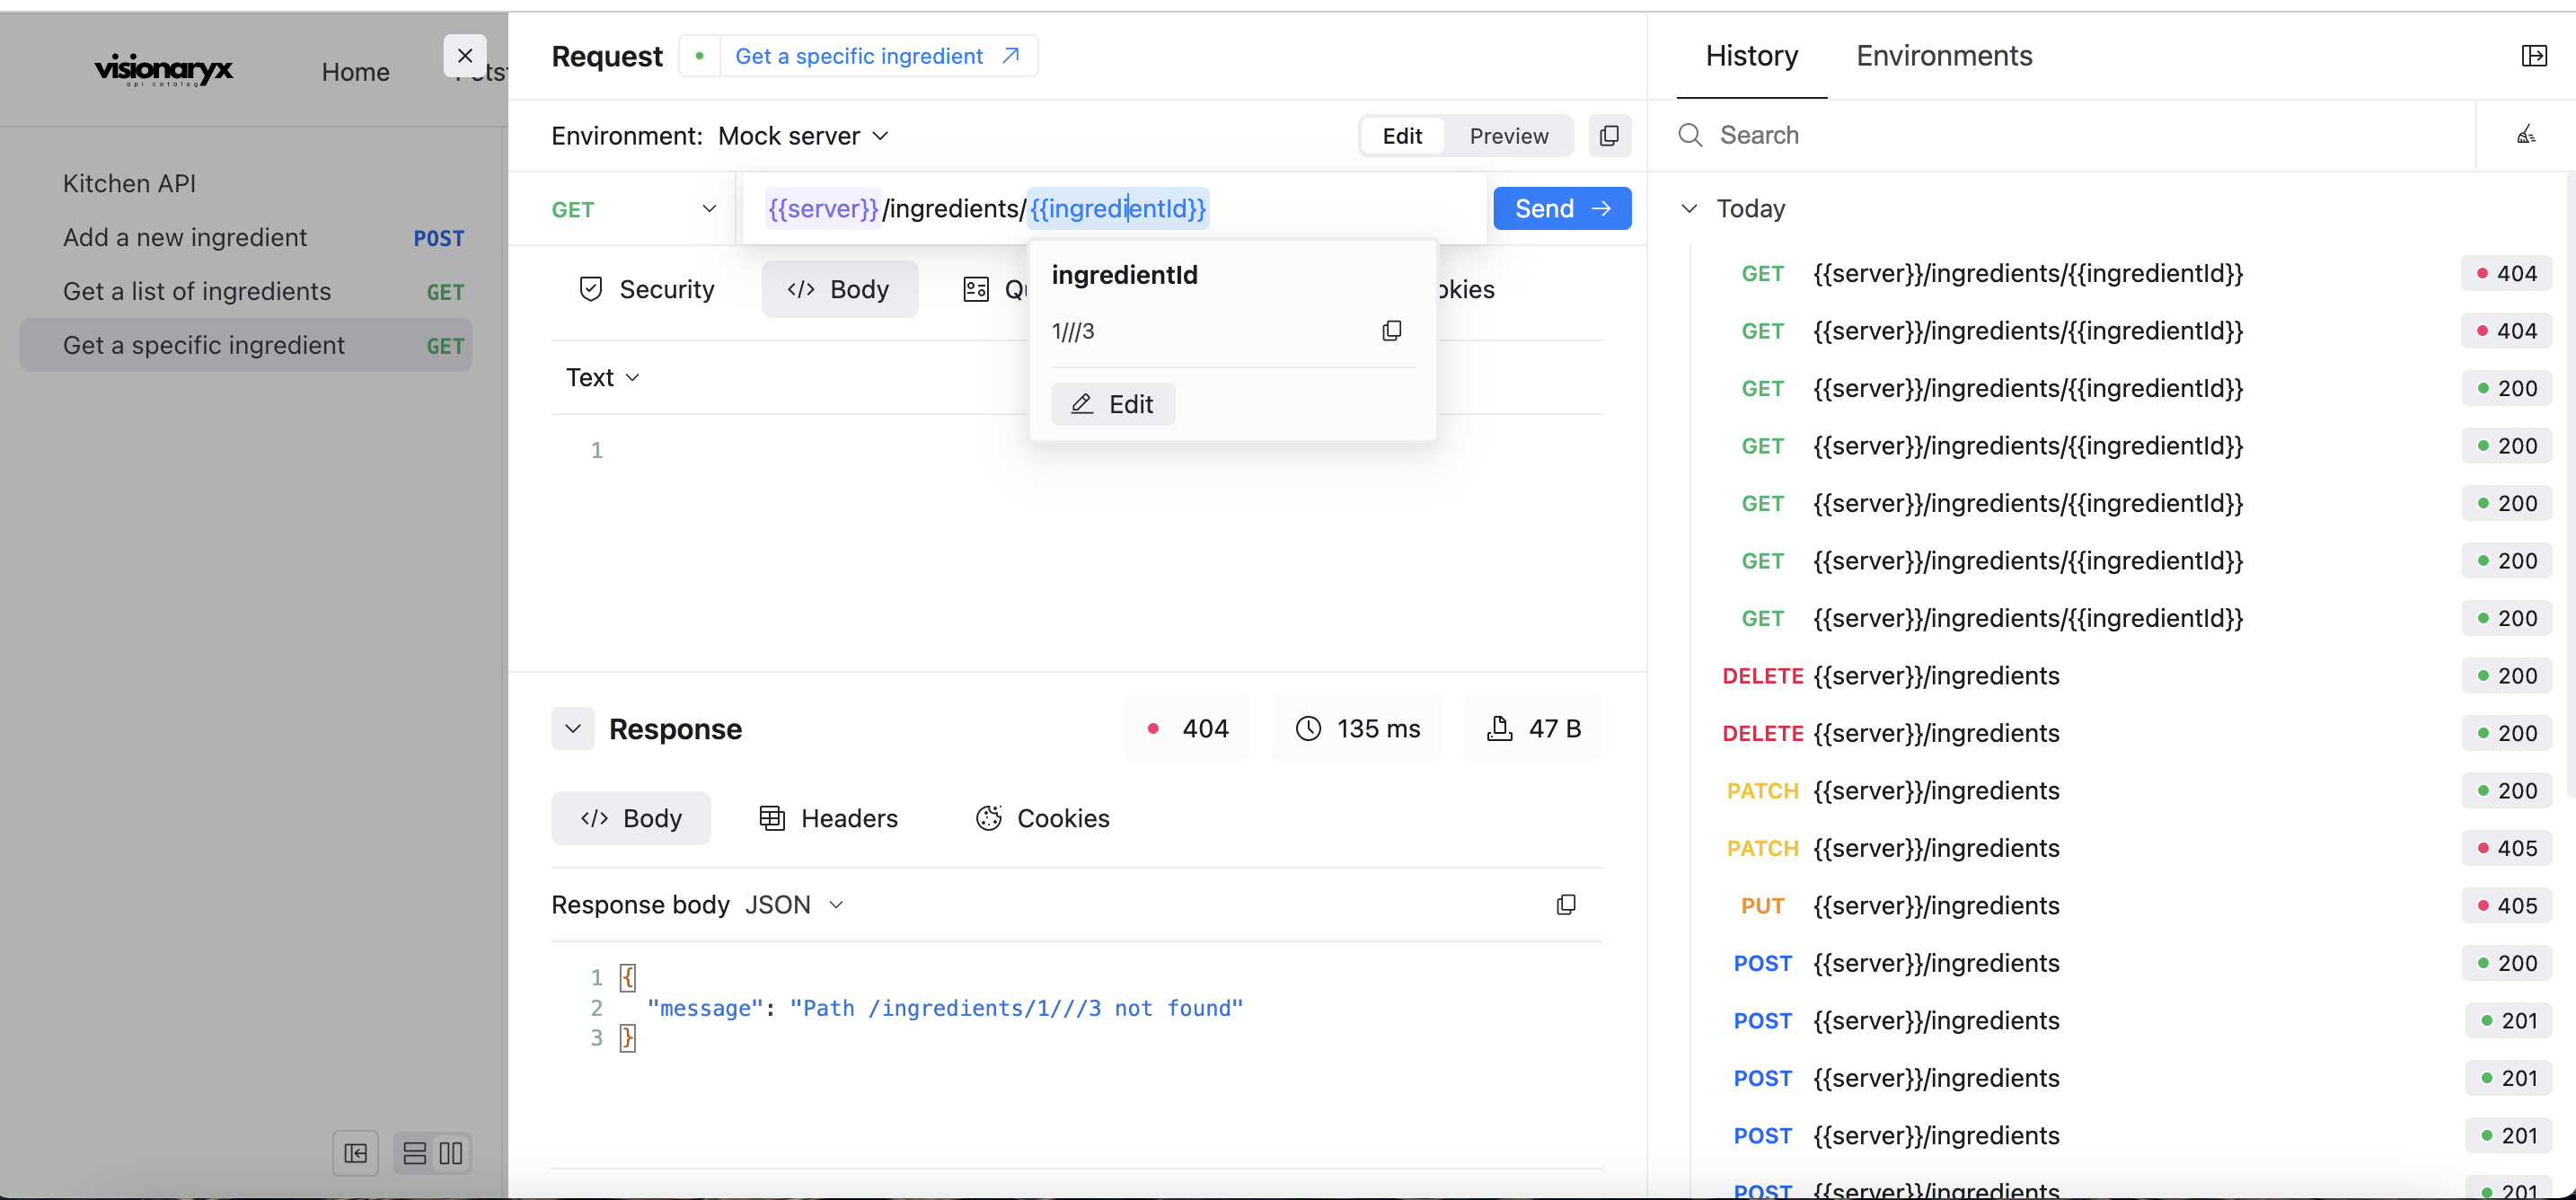Collapse the sidebar using the bottom-left panel icon
2576x1200 pixels.
click(x=355, y=1153)
